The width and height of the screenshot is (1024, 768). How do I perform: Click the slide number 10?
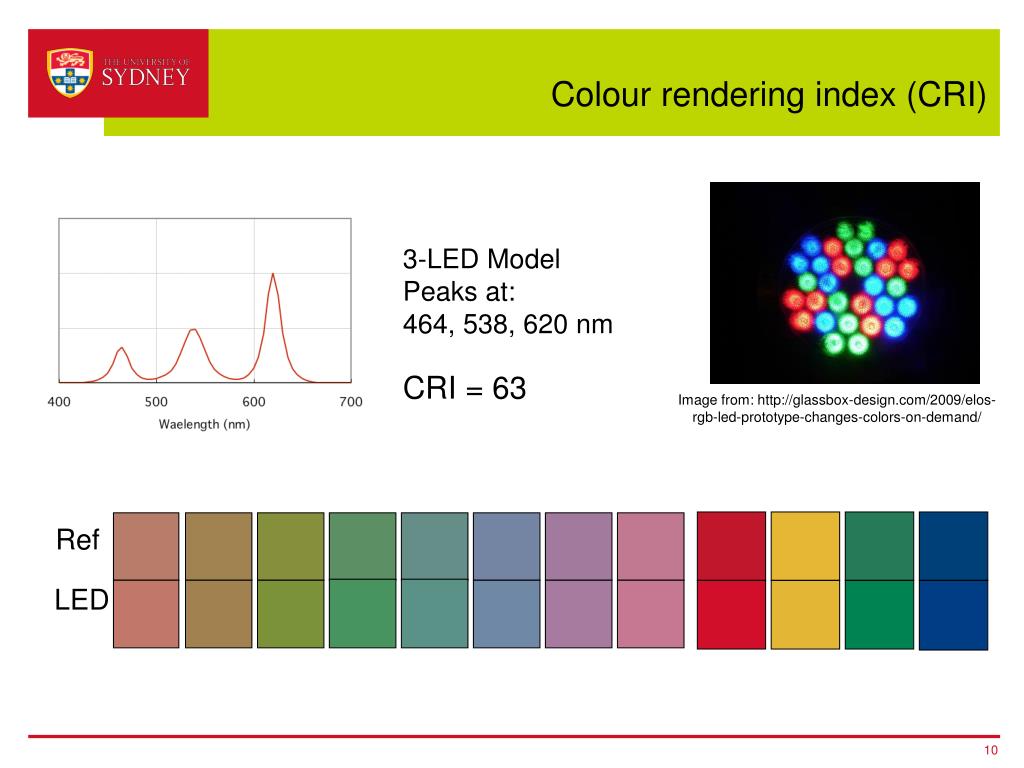pos(991,750)
